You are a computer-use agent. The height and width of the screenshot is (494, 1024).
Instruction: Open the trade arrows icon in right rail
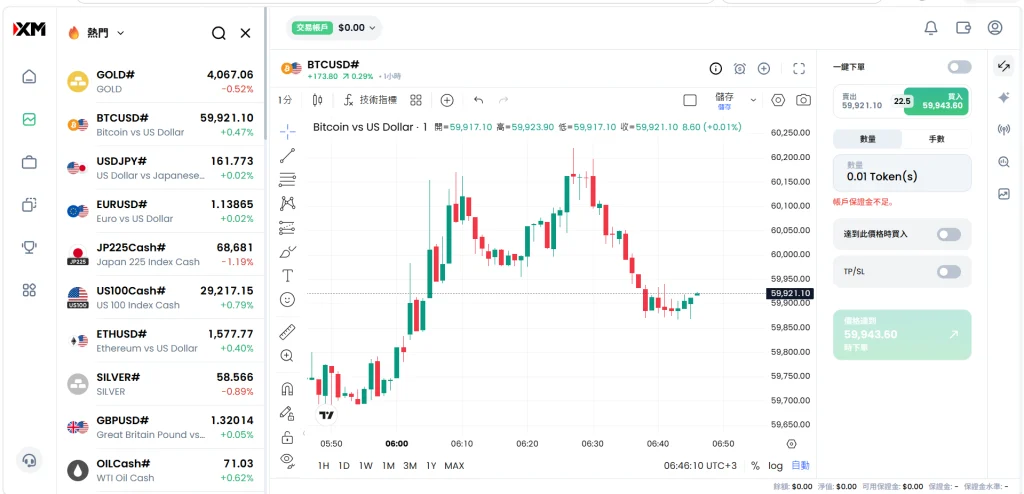click(1004, 66)
